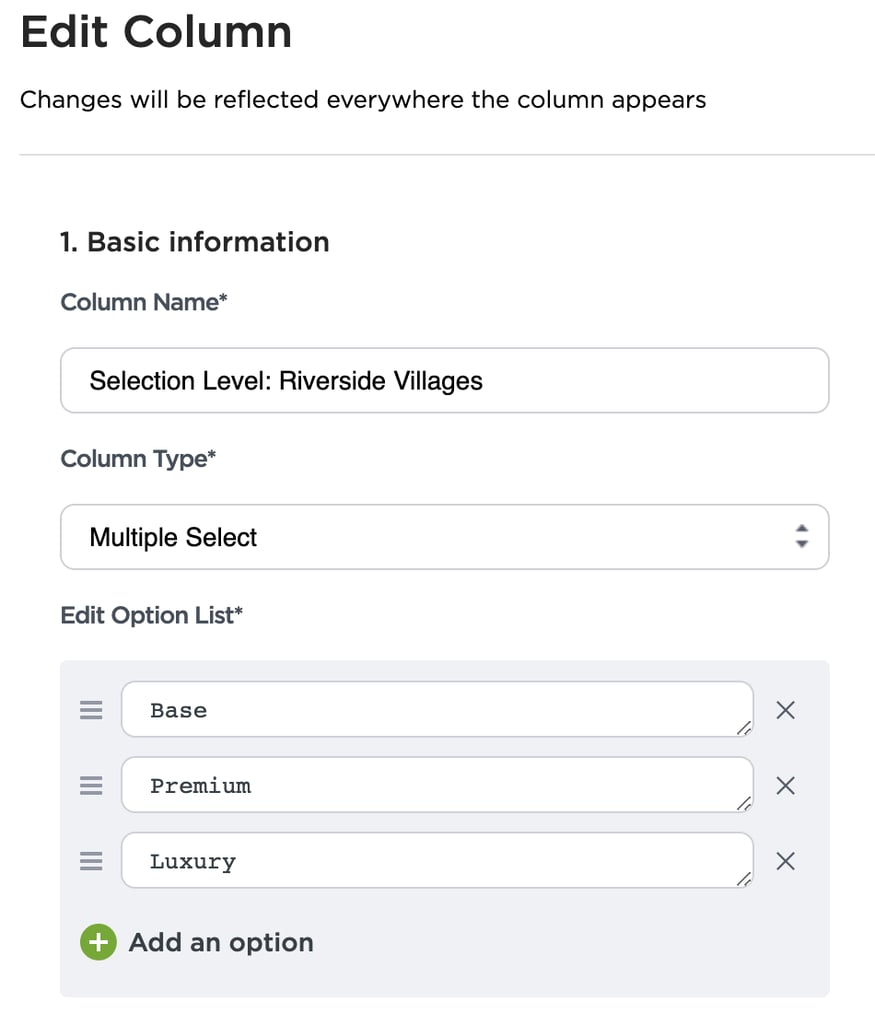Screen dimensions: 875x1025
Task: Open the Column Type Multiple Select dropdown
Action: point(444,537)
